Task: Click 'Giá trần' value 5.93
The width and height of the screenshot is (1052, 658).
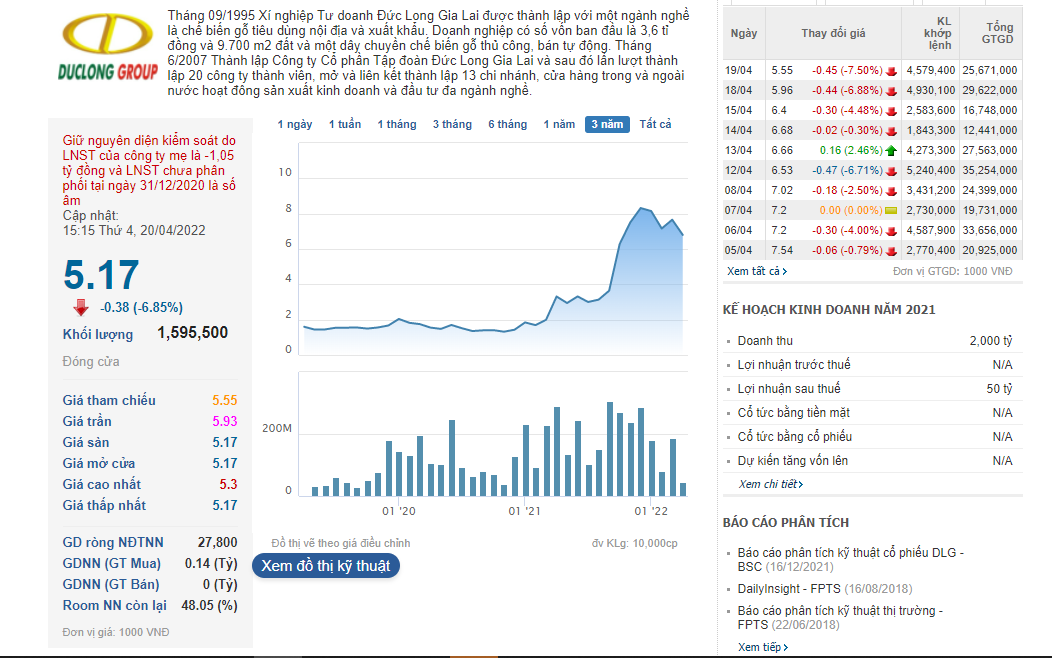Action: coord(225,421)
